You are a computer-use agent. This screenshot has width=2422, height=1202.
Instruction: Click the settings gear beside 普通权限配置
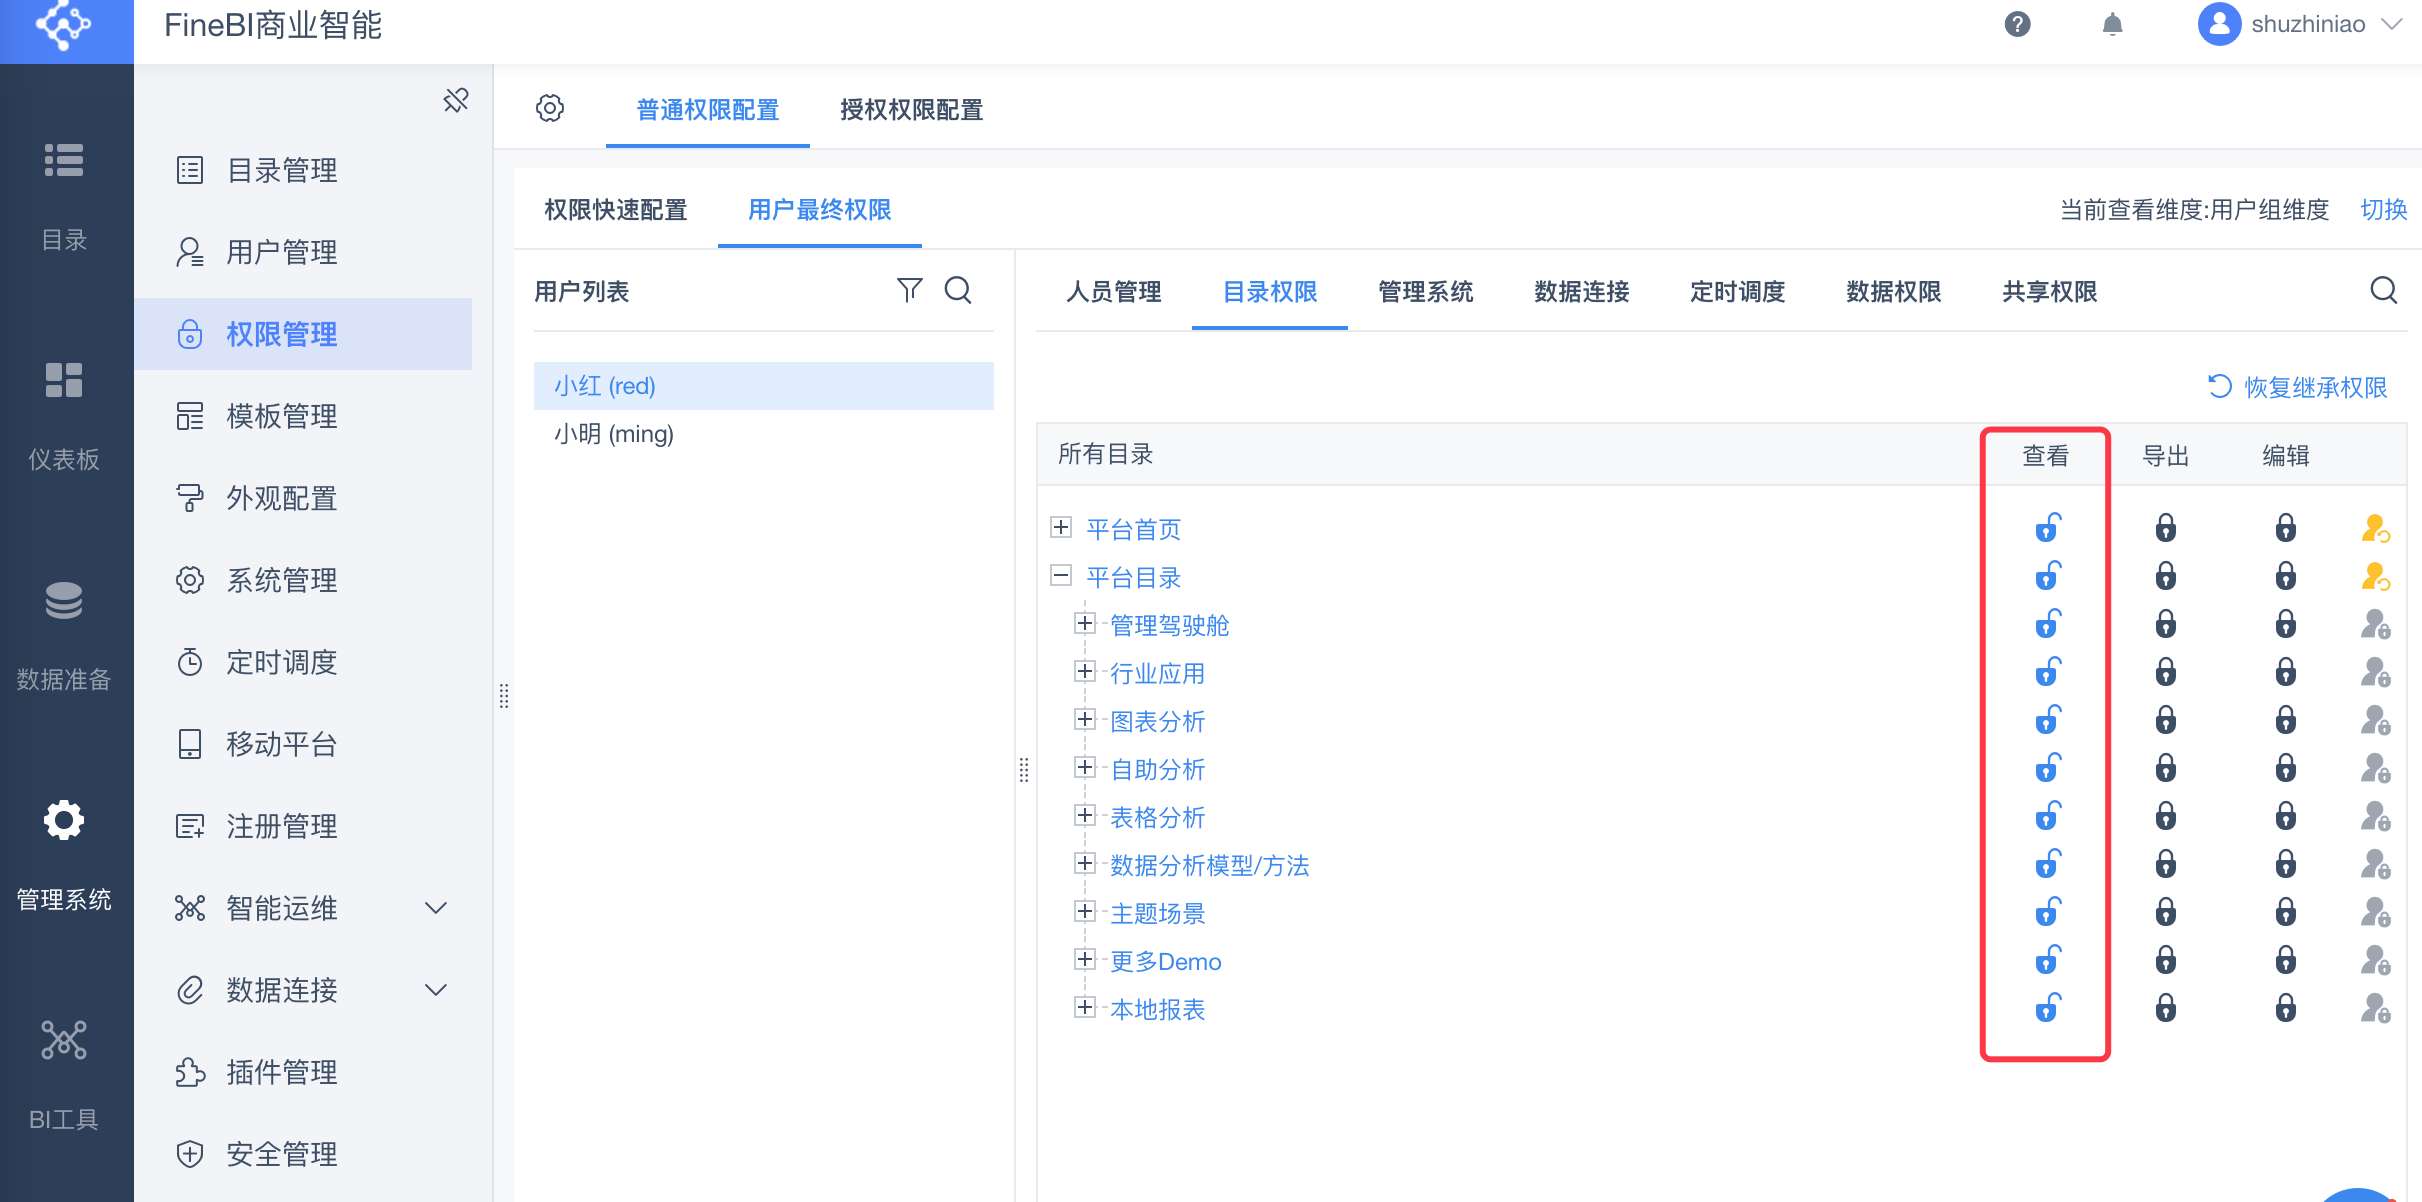point(550,108)
